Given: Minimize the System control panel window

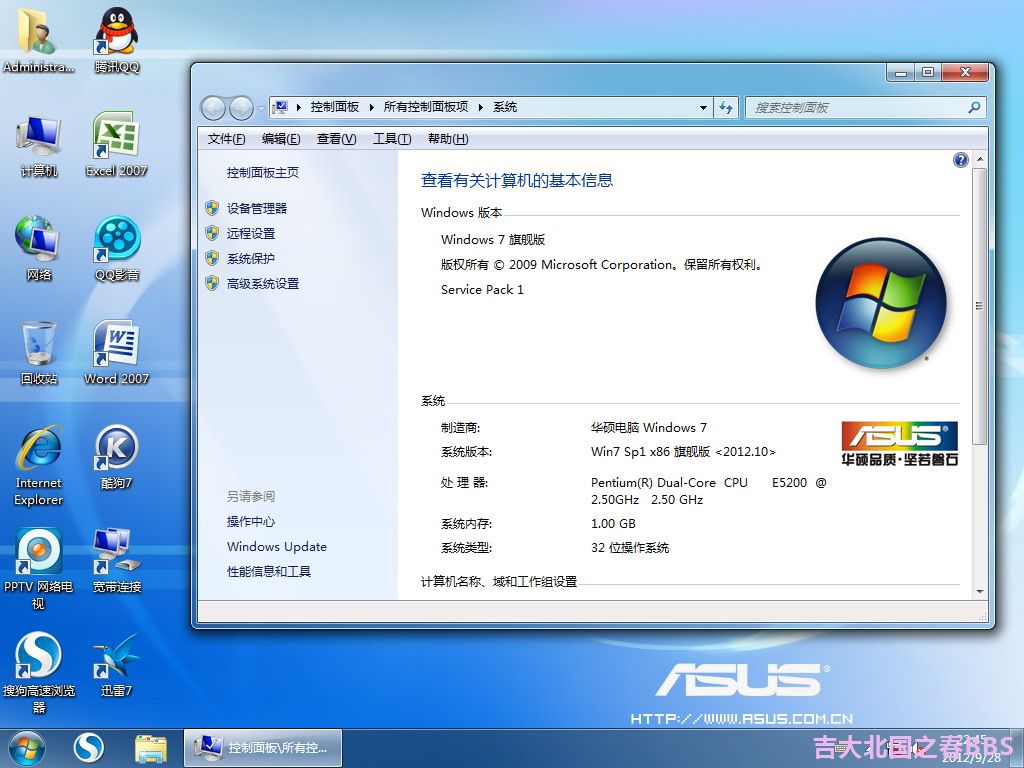Looking at the screenshot, I should click(901, 72).
